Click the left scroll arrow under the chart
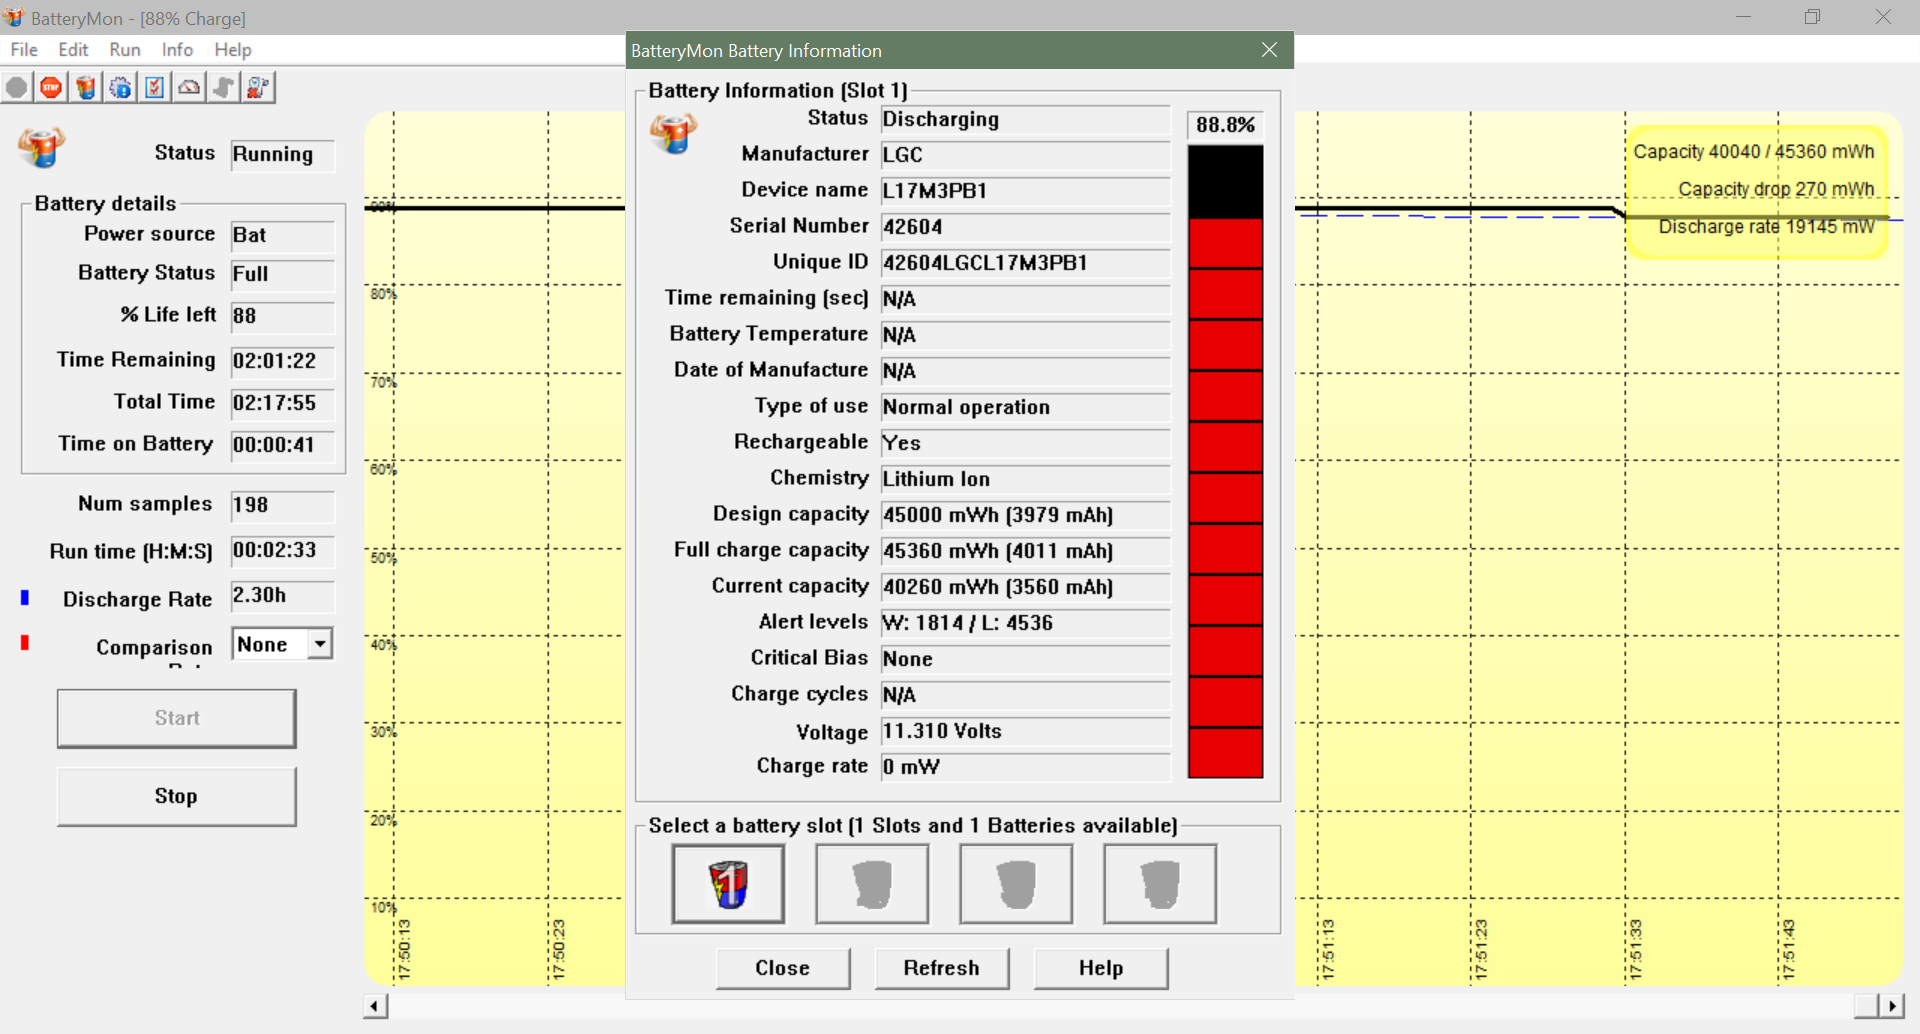This screenshot has height=1034, width=1920. [x=376, y=1006]
